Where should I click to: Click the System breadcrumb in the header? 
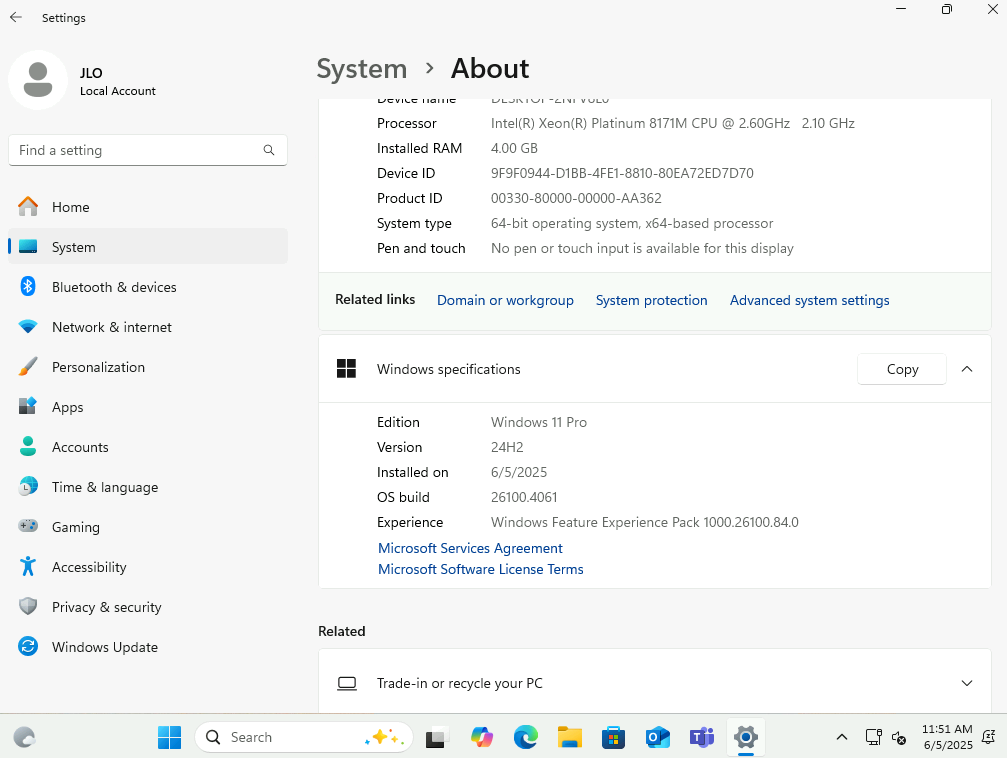tap(362, 69)
